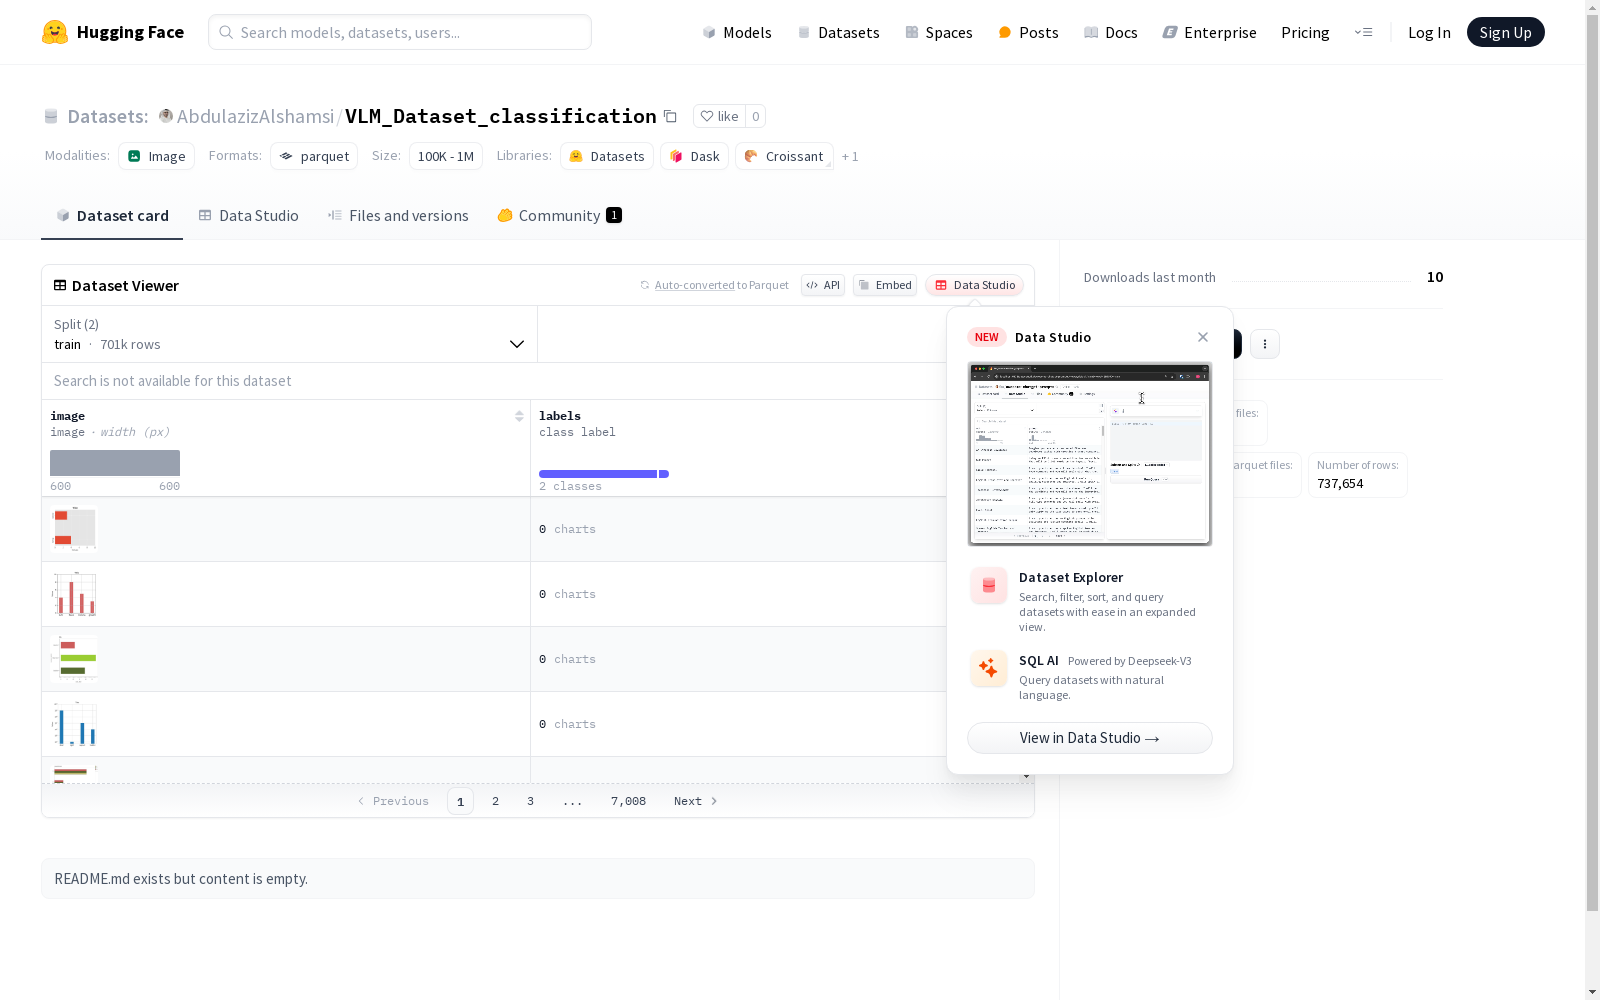Select page 1 in pagination
Screen dimensions: 1600x1000
coord(460,801)
